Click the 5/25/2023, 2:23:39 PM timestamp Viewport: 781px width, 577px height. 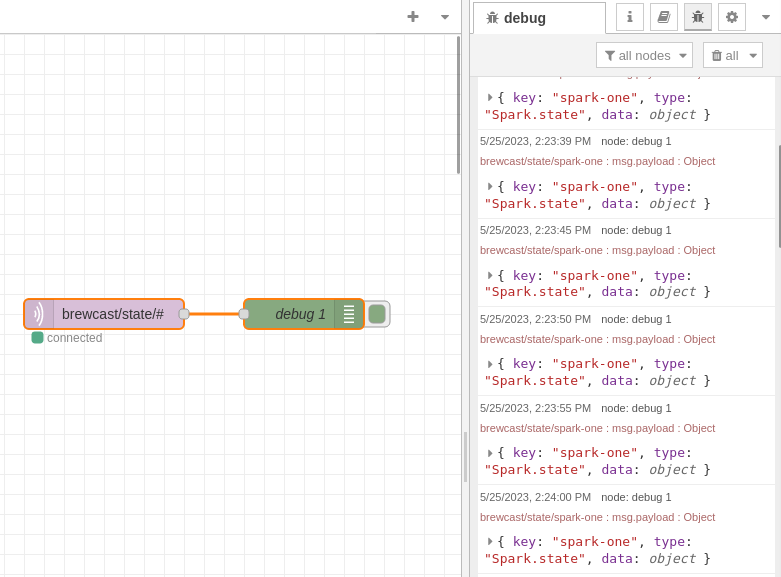535,142
